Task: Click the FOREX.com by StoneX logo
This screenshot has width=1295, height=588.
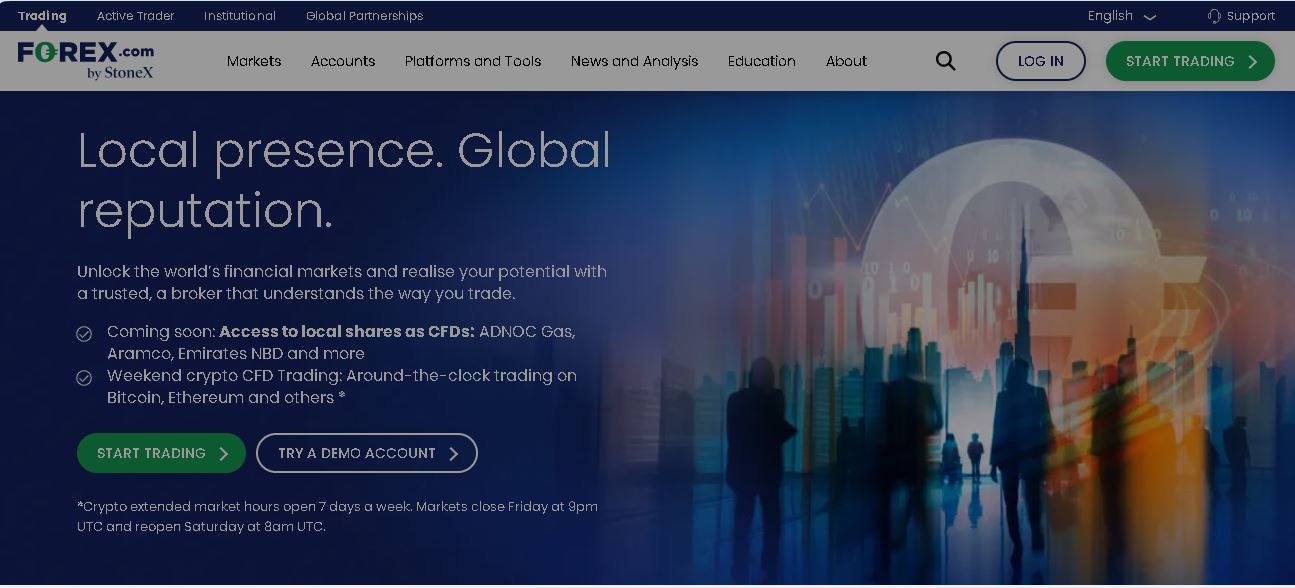Action: pyautogui.click(x=86, y=61)
